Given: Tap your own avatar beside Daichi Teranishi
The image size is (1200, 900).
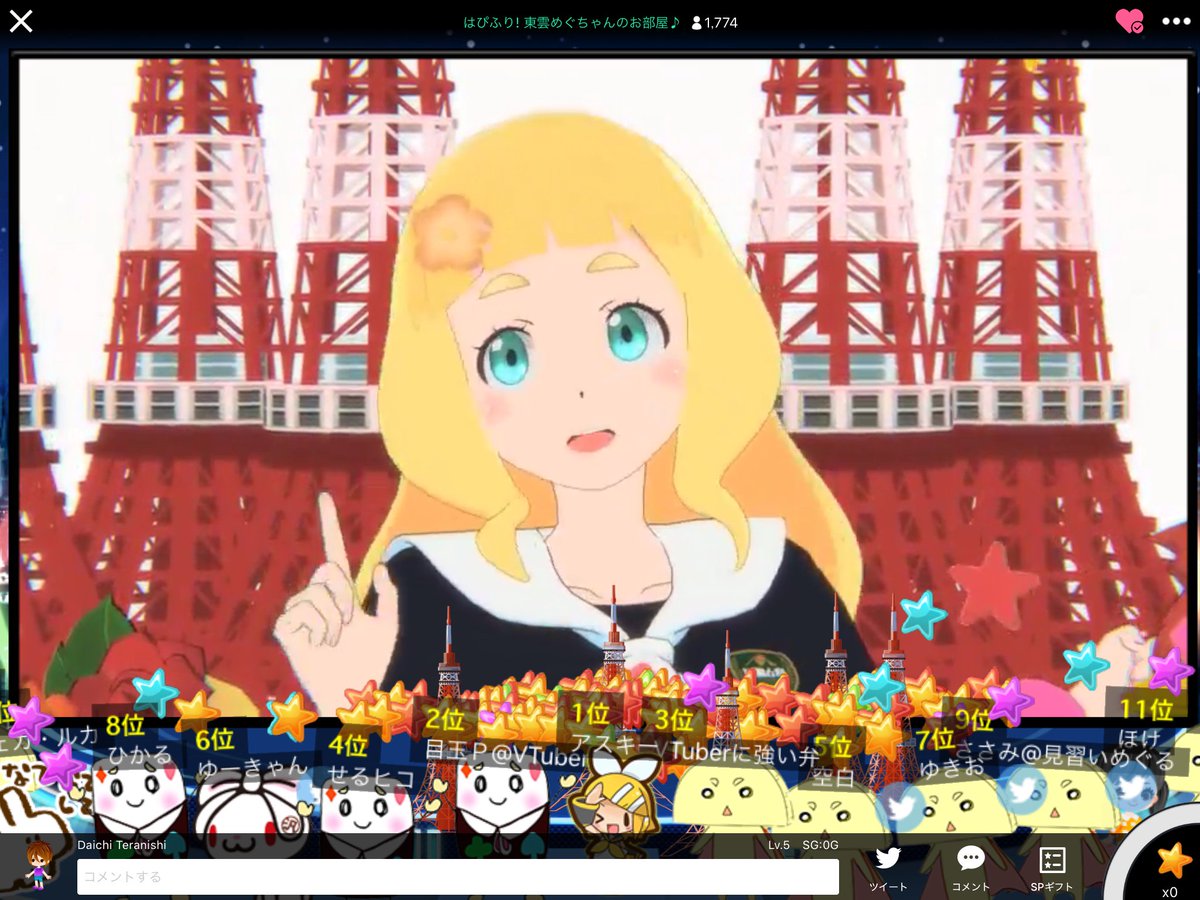Looking at the screenshot, I should tap(39, 865).
